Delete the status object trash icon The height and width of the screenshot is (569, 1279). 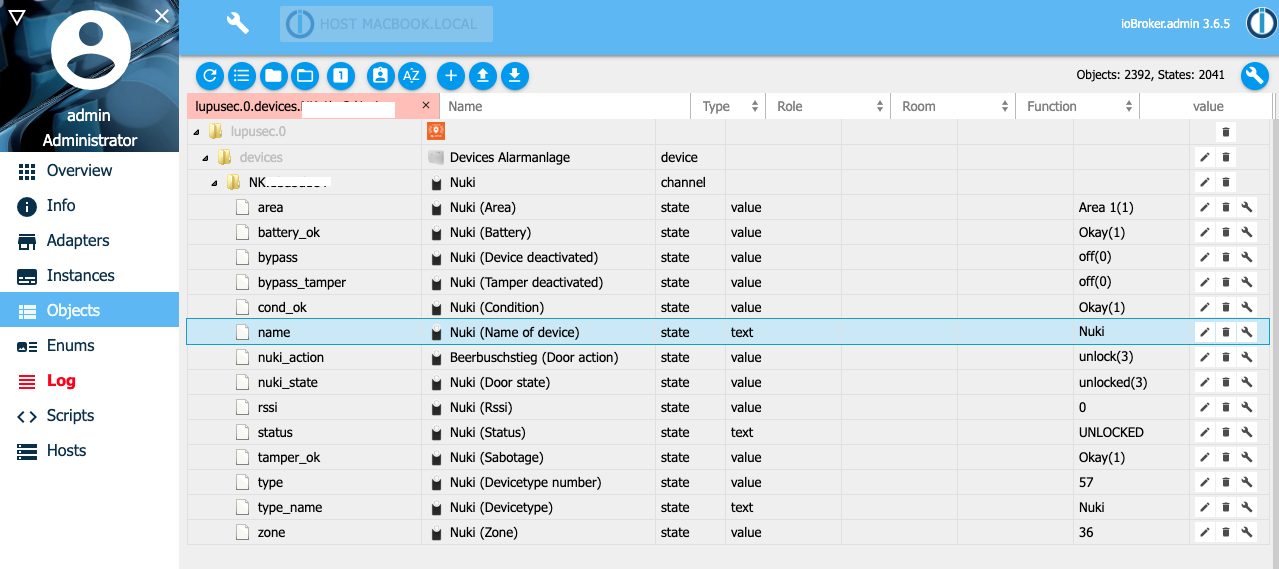(1226, 432)
